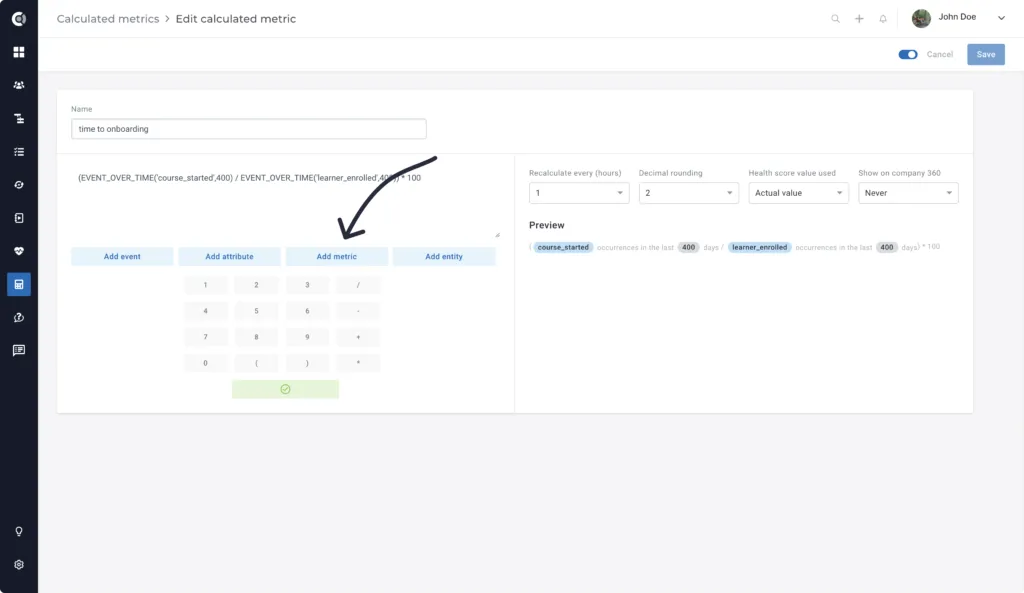Click the app logo in the sidebar
The height and width of the screenshot is (593, 1024).
(19, 19)
